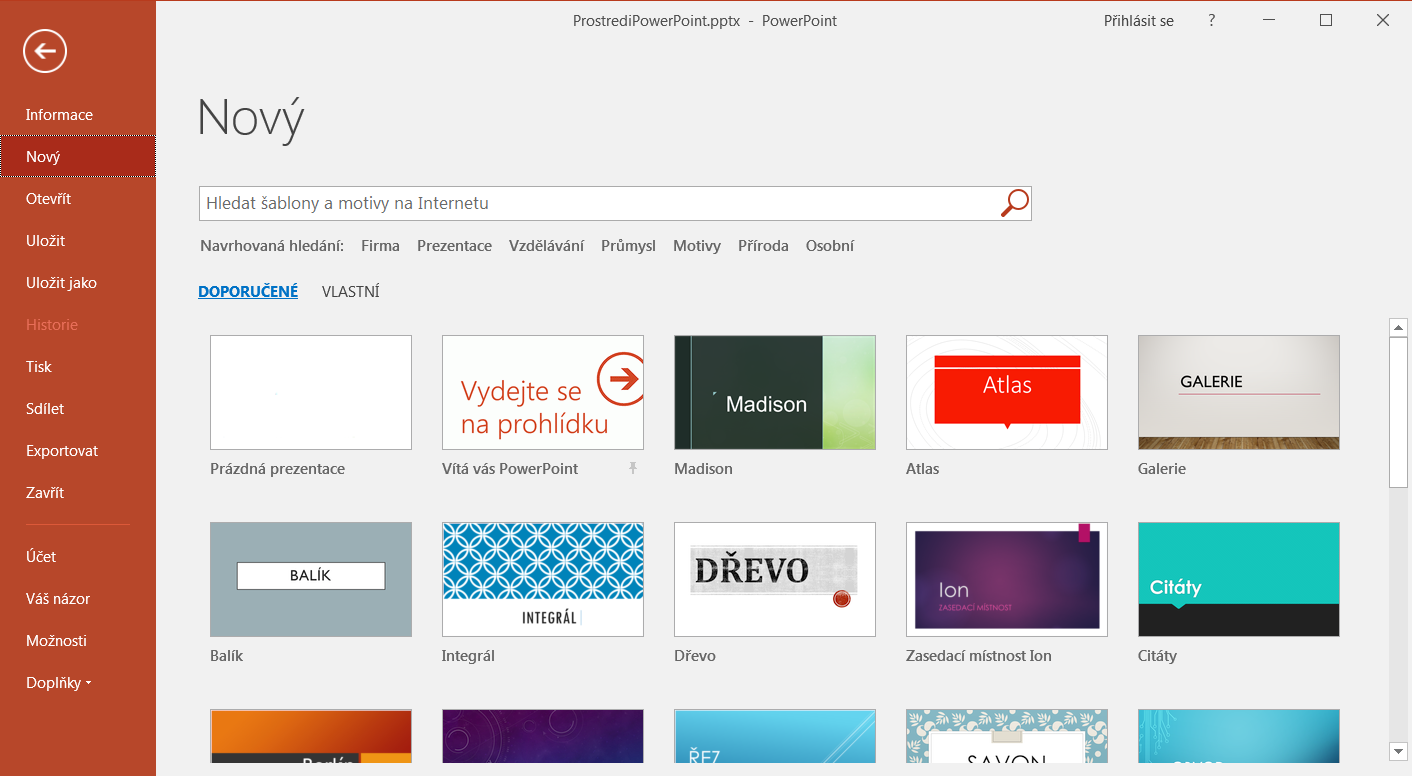Click the Madison caption below its thumbnail
This screenshot has width=1412, height=776.
tap(703, 469)
